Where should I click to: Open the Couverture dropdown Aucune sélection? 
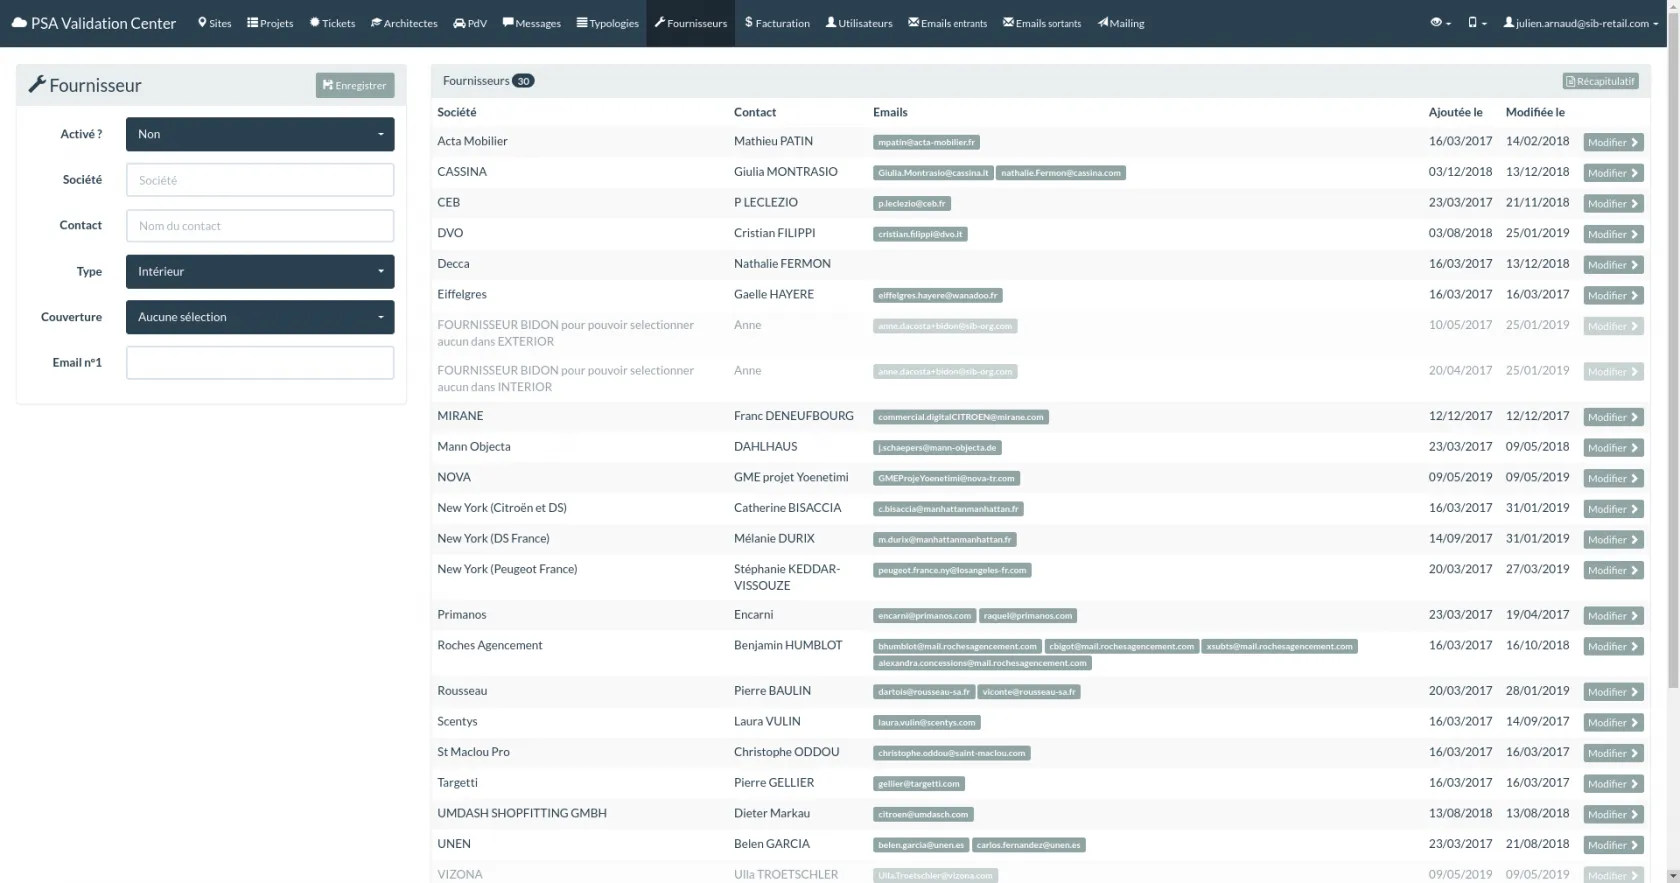260,317
